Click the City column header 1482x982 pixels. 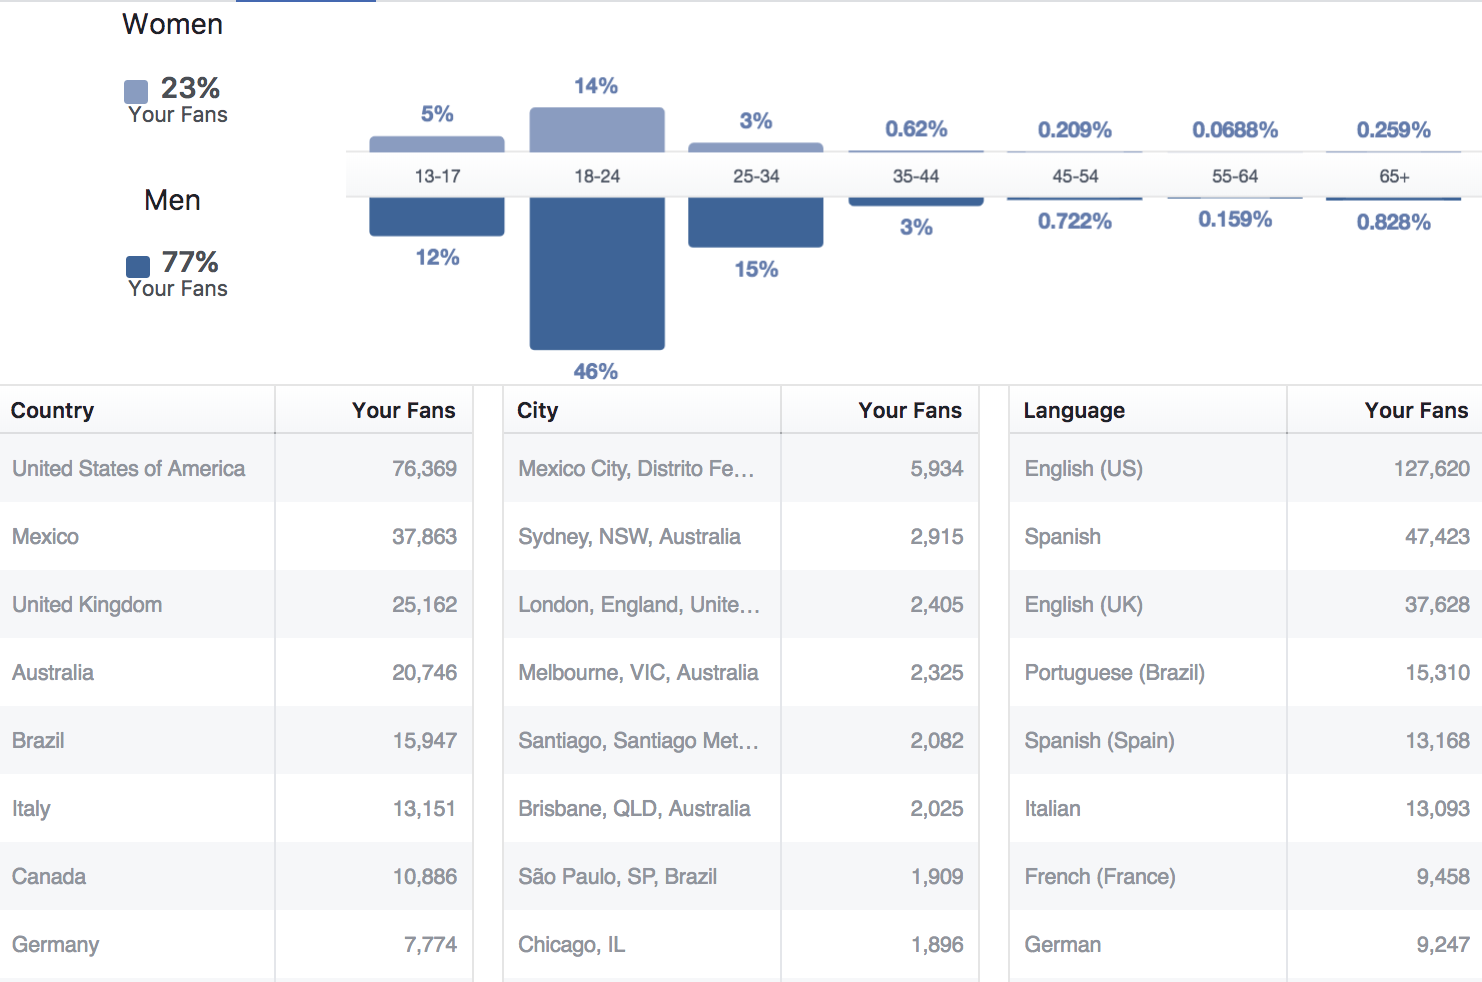click(537, 410)
